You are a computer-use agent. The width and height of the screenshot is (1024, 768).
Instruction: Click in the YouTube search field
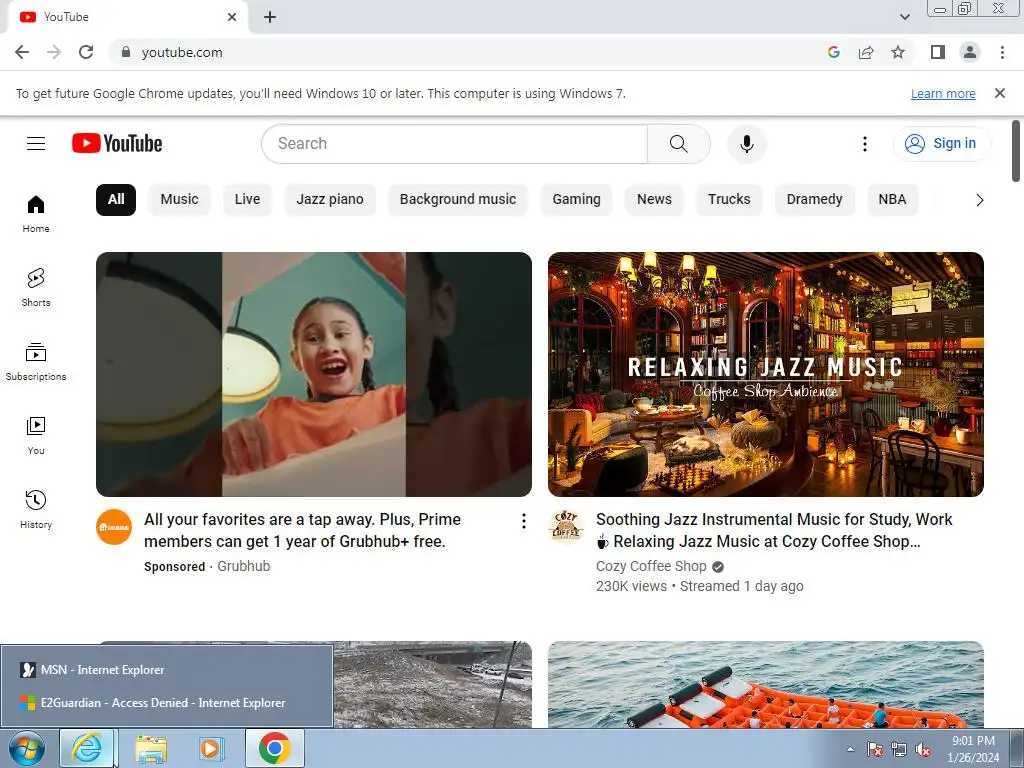click(455, 144)
